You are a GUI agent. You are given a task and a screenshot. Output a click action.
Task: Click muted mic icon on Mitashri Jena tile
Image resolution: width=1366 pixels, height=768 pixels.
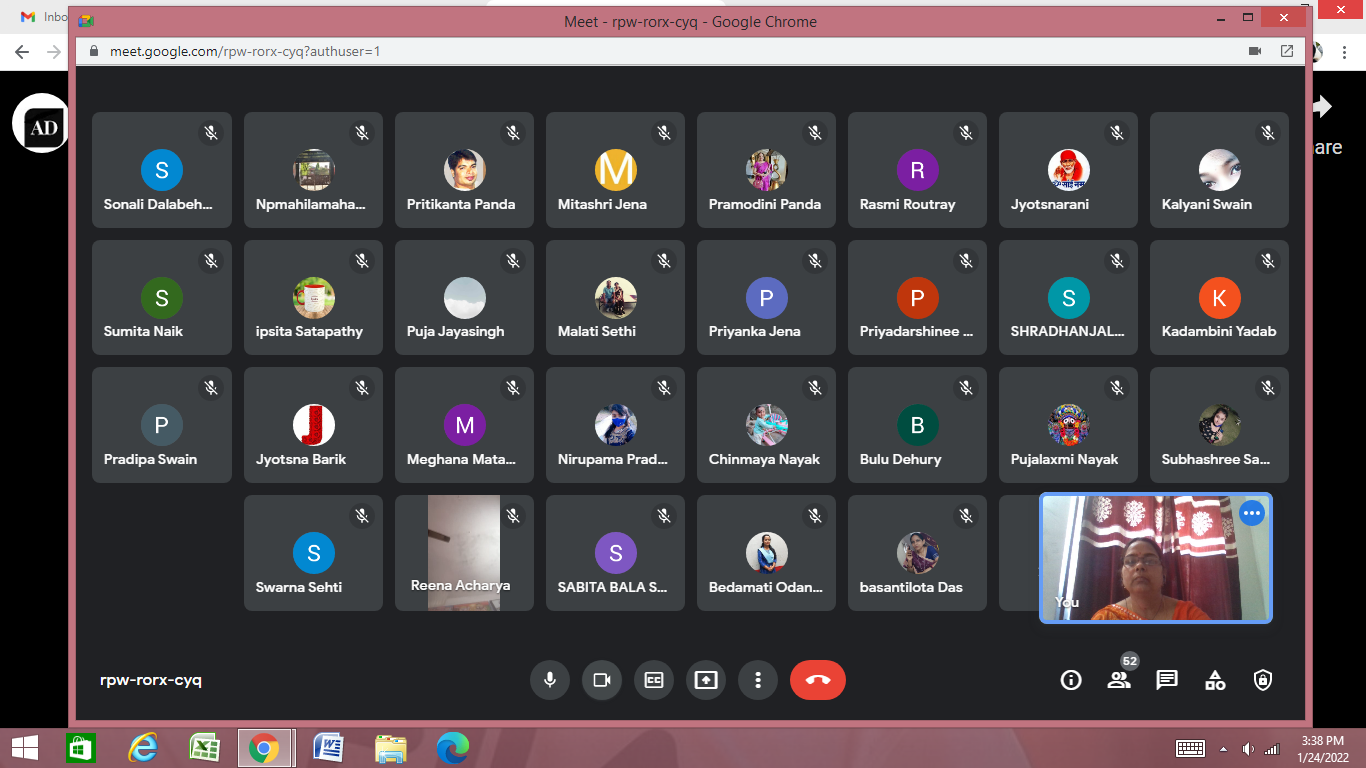click(x=664, y=132)
